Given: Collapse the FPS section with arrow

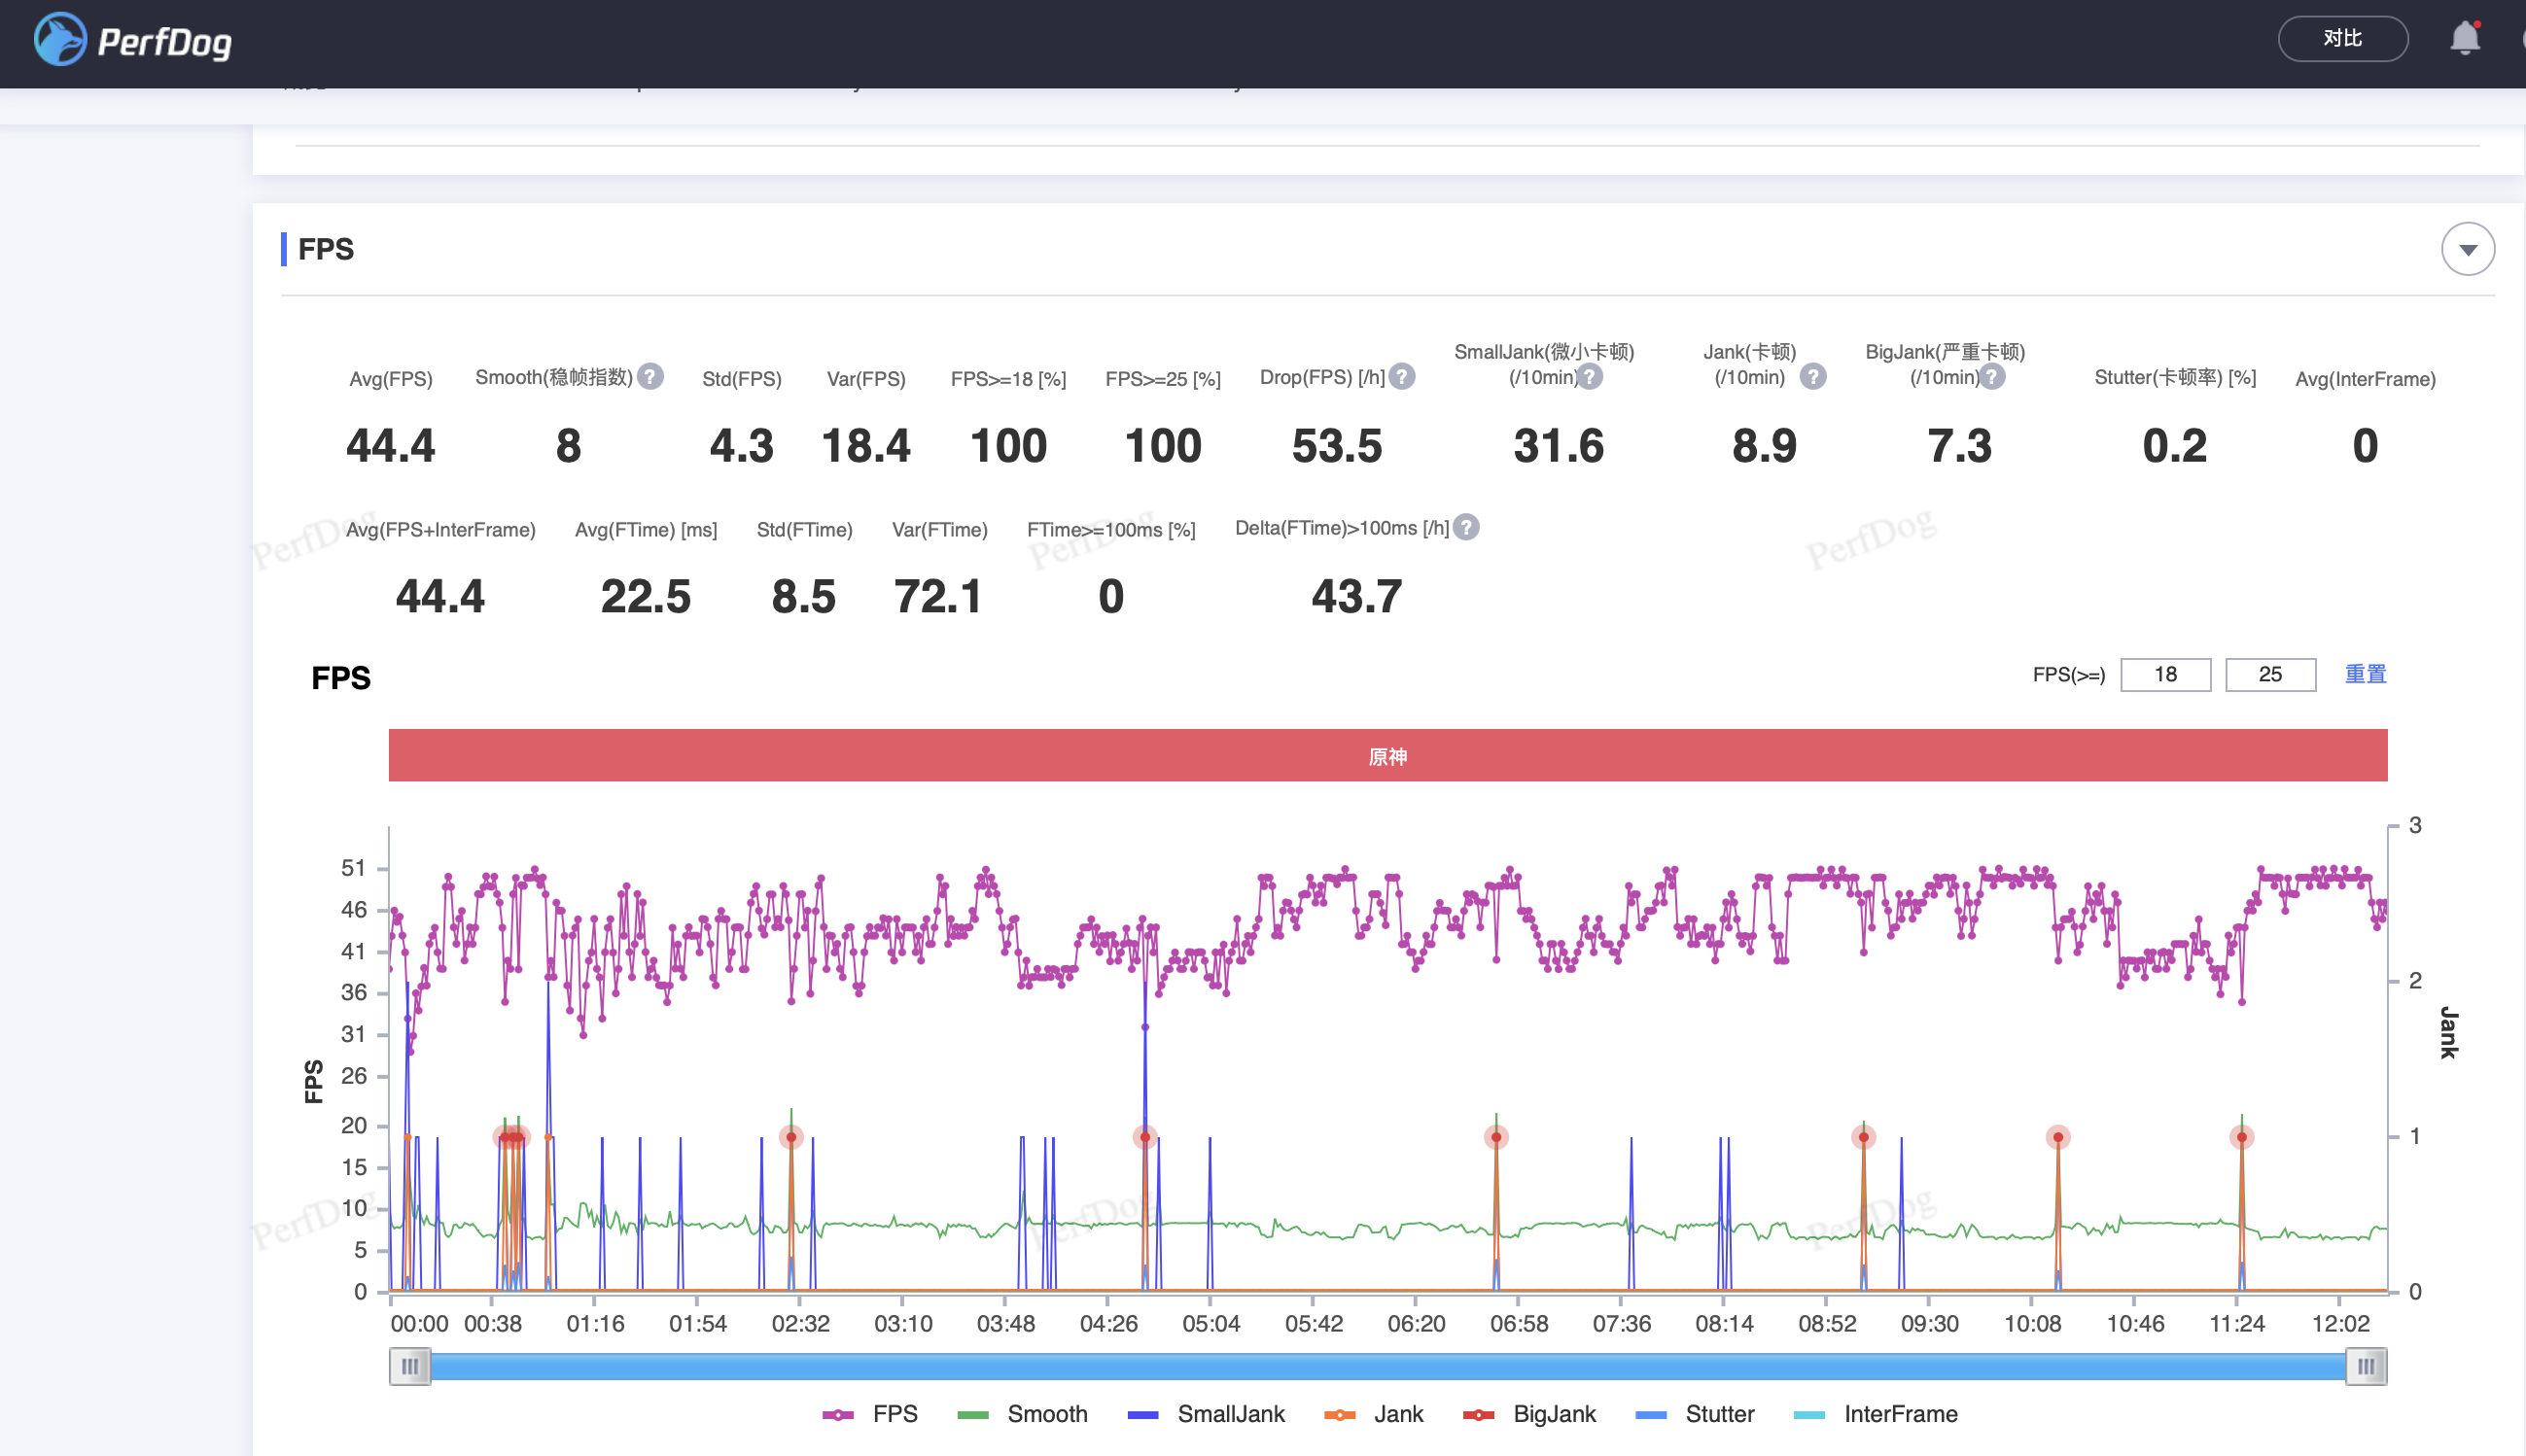Looking at the screenshot, I should click(x=2467, y=249).
